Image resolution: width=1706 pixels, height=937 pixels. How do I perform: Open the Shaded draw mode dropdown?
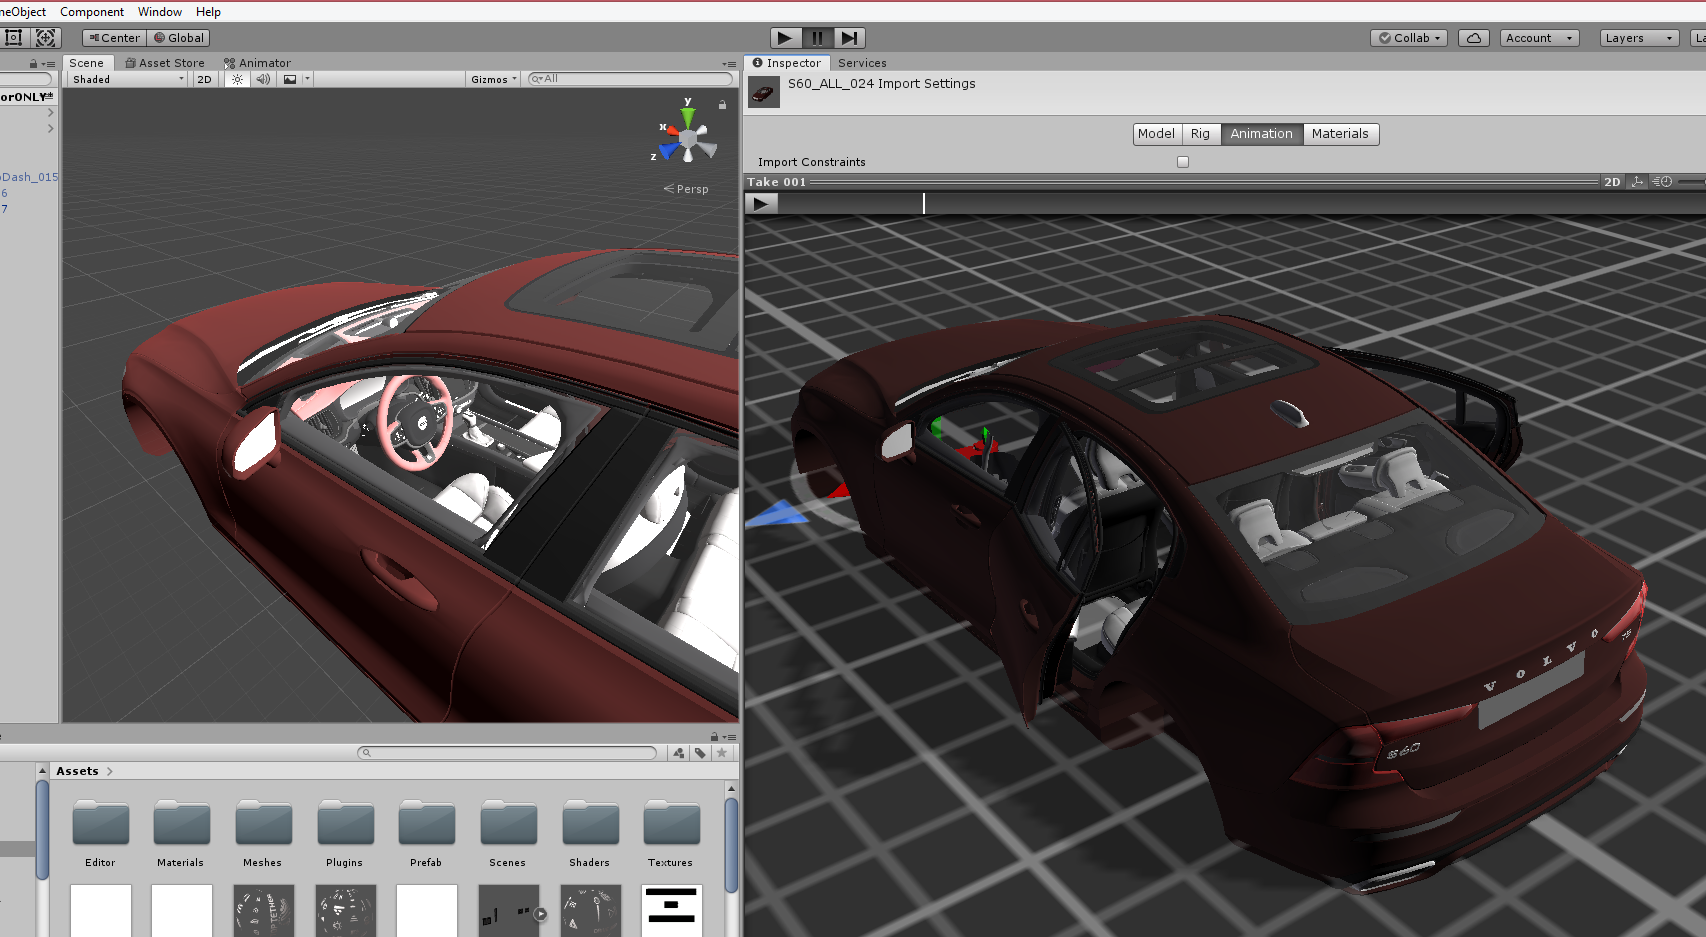pos(127,79)
